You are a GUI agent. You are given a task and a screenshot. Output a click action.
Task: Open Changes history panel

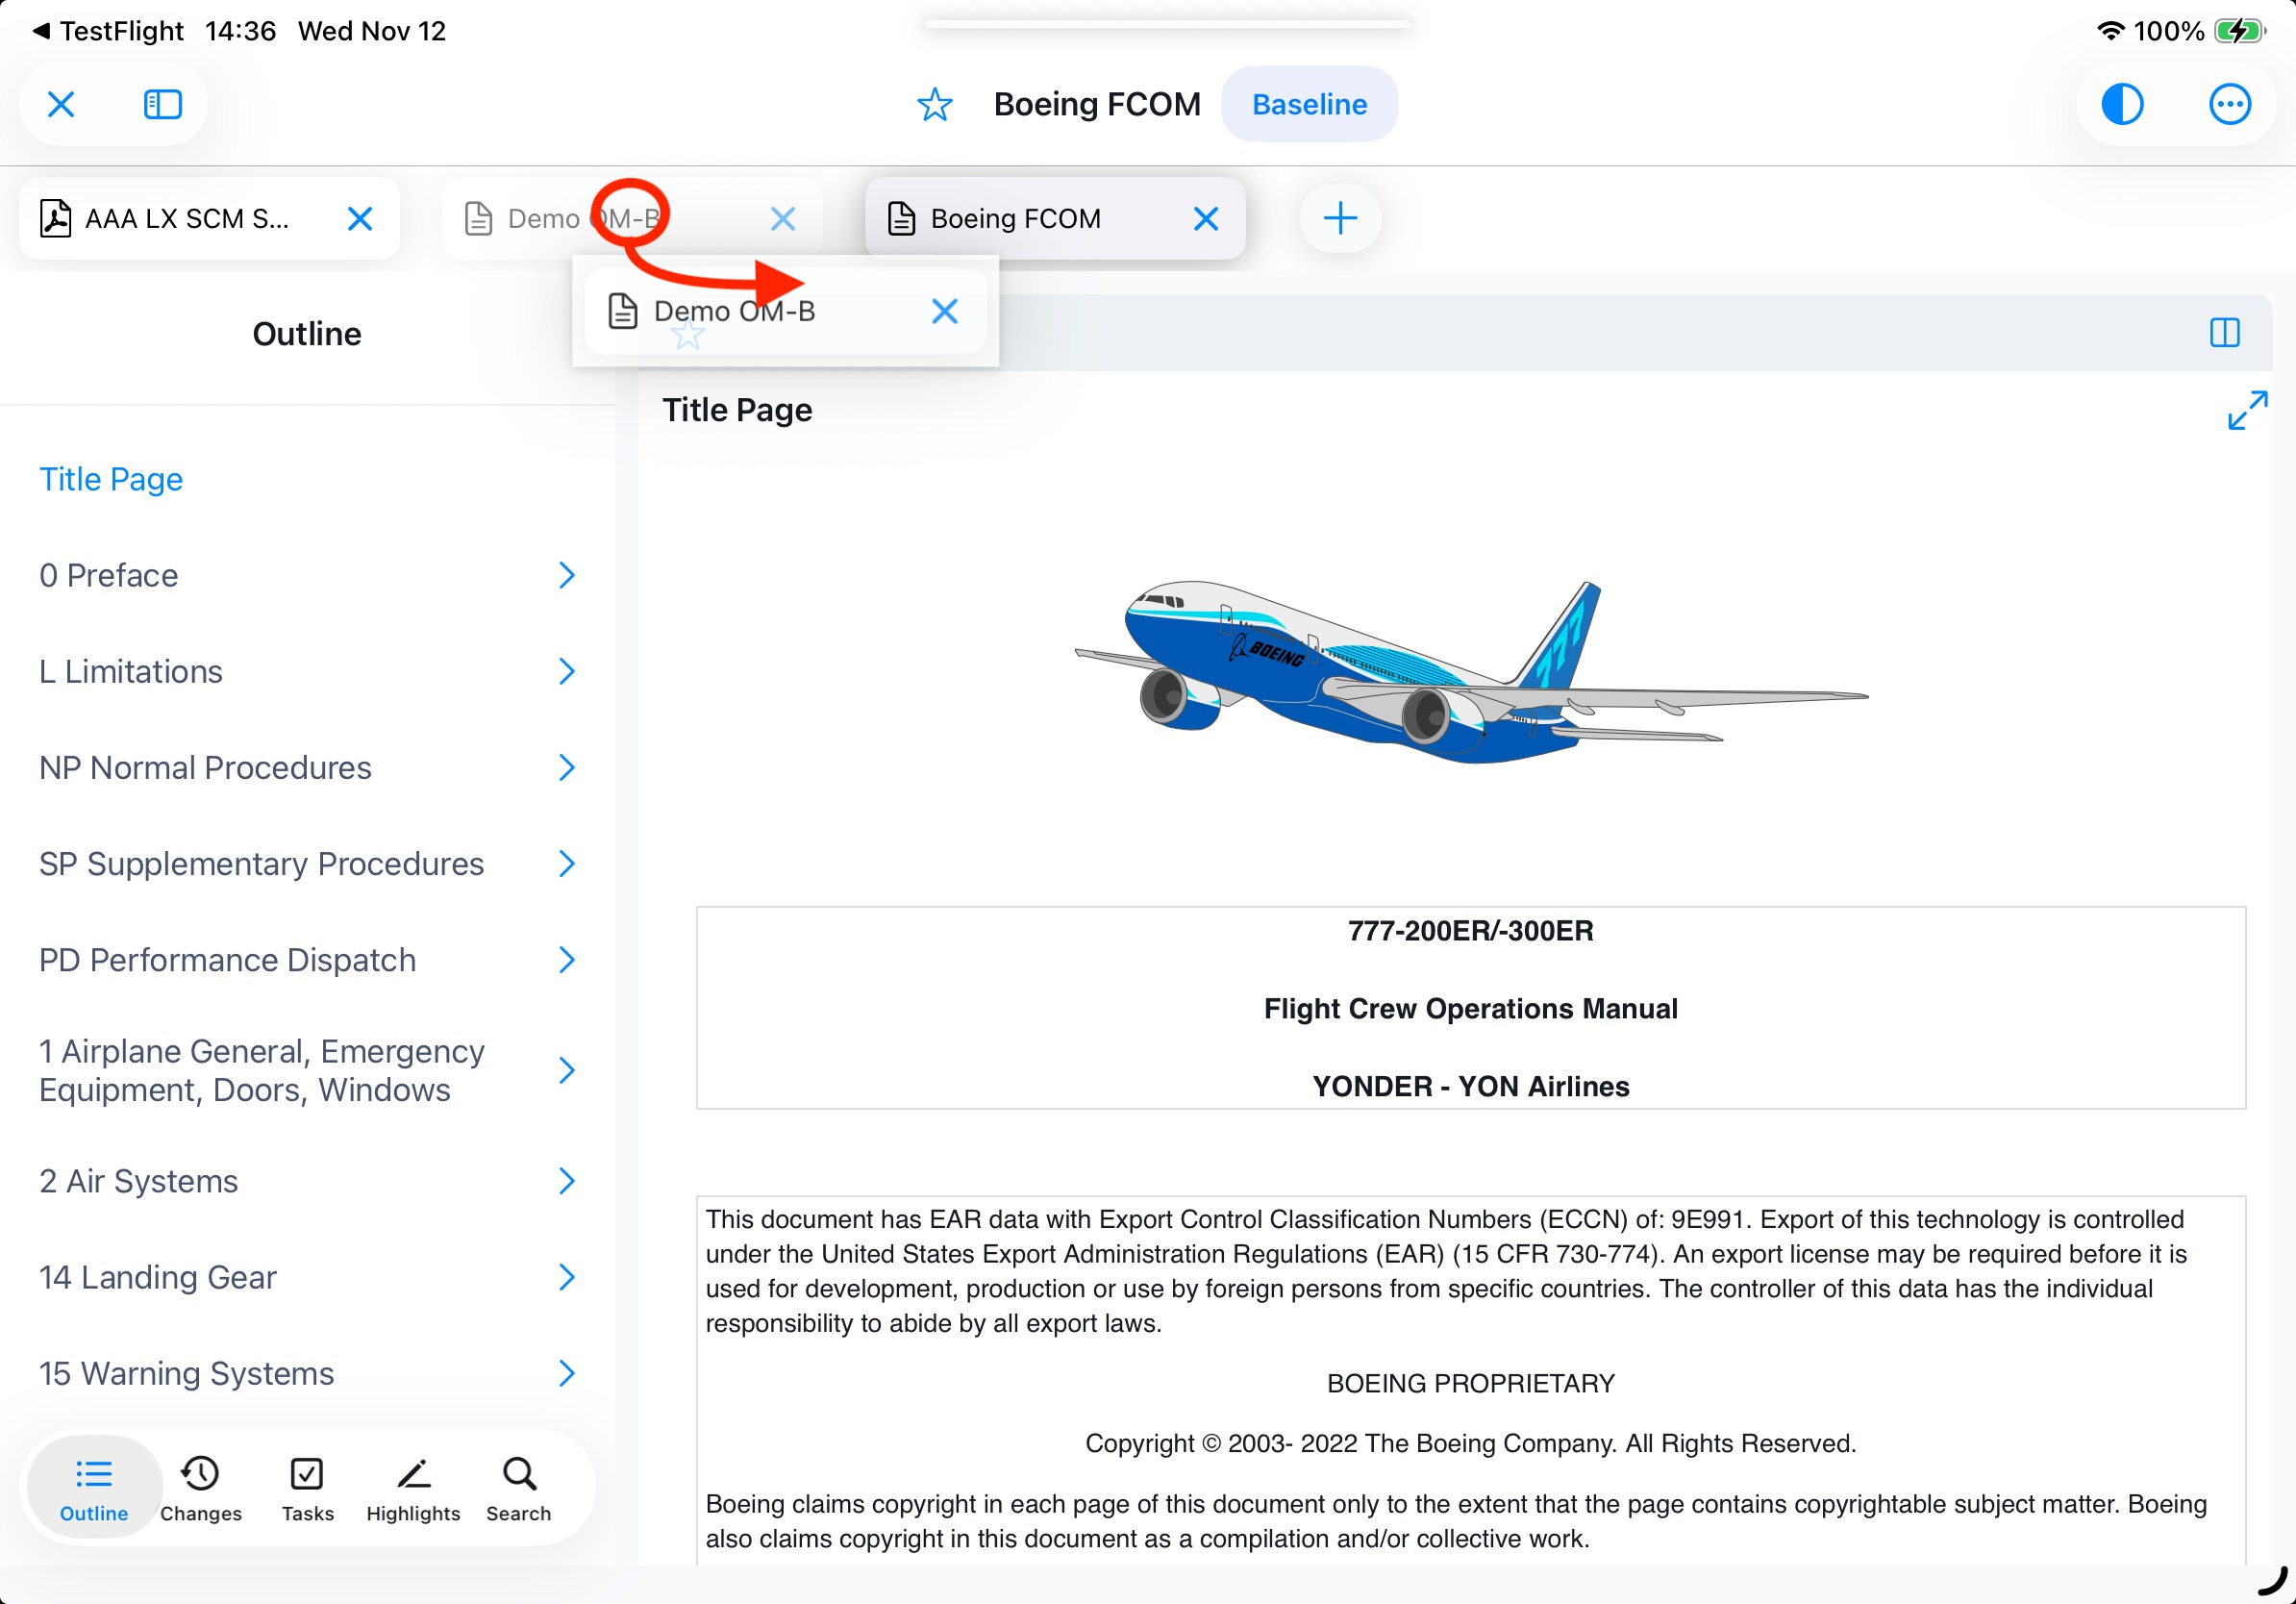click(x=200, y=1488)
